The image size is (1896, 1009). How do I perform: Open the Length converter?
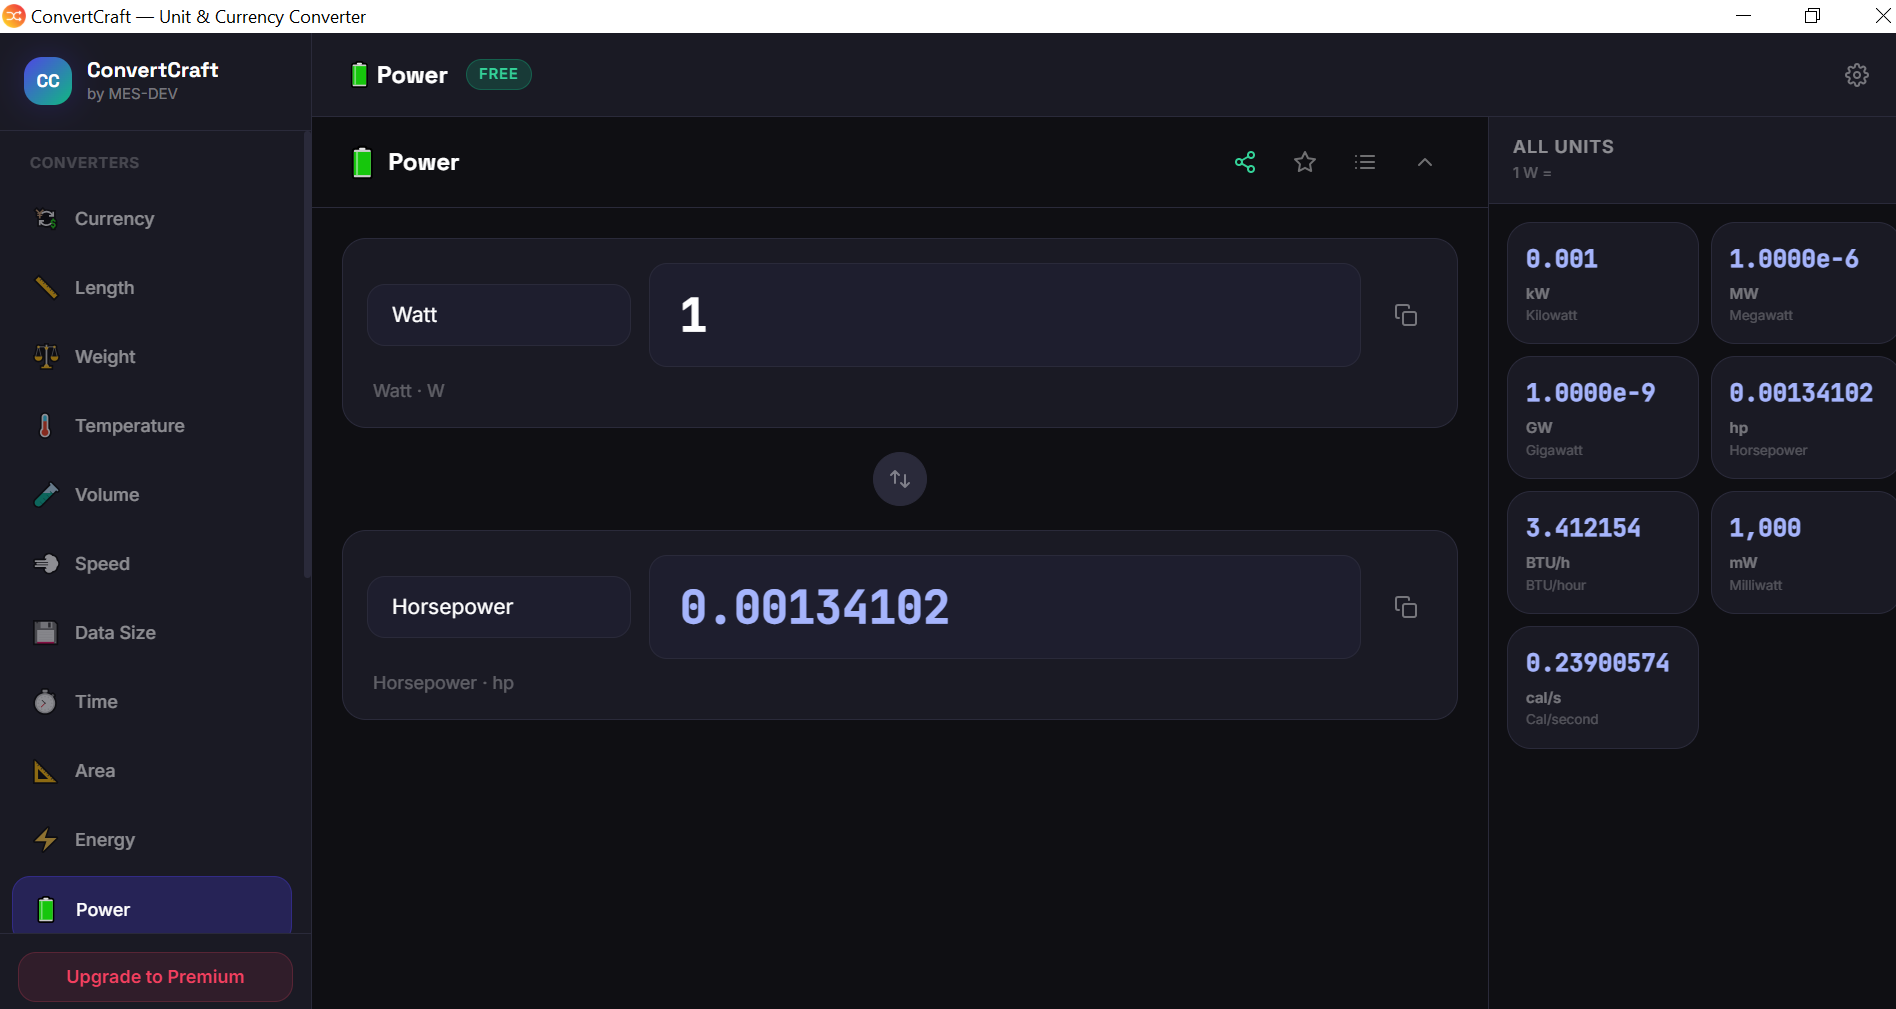tap(152, 288)
